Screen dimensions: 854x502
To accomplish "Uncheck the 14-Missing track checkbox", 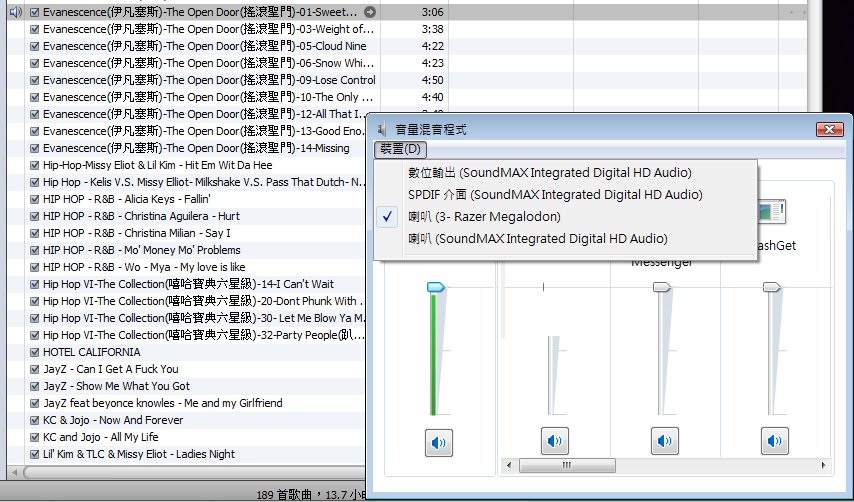I will click(35, 148).
